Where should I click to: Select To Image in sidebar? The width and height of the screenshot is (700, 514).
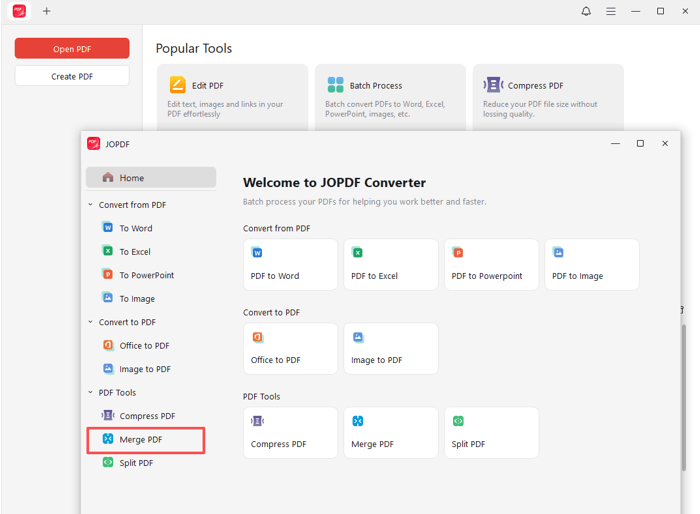pos(137,299)
